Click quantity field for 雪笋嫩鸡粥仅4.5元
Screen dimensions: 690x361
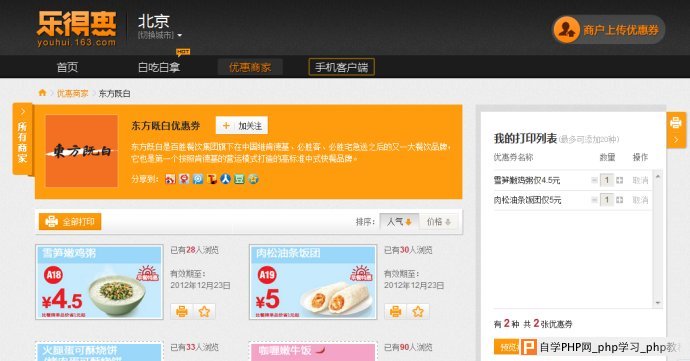point(607,180)
